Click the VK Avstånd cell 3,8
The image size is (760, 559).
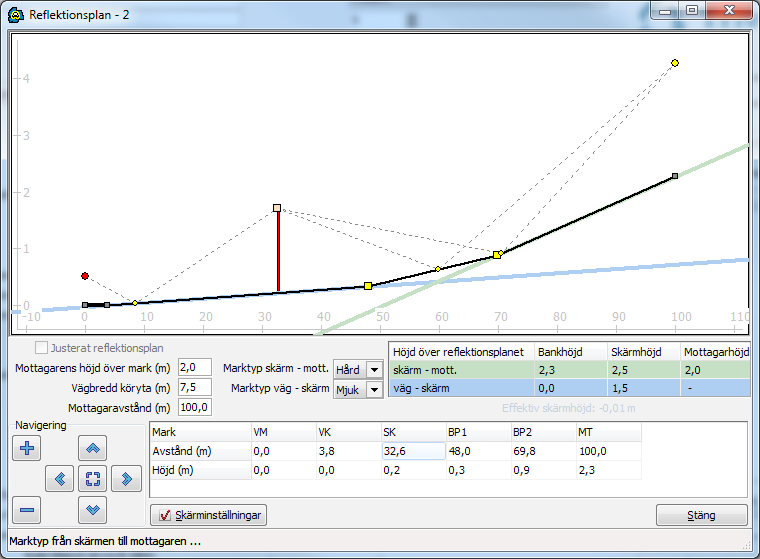pos(348,451)
